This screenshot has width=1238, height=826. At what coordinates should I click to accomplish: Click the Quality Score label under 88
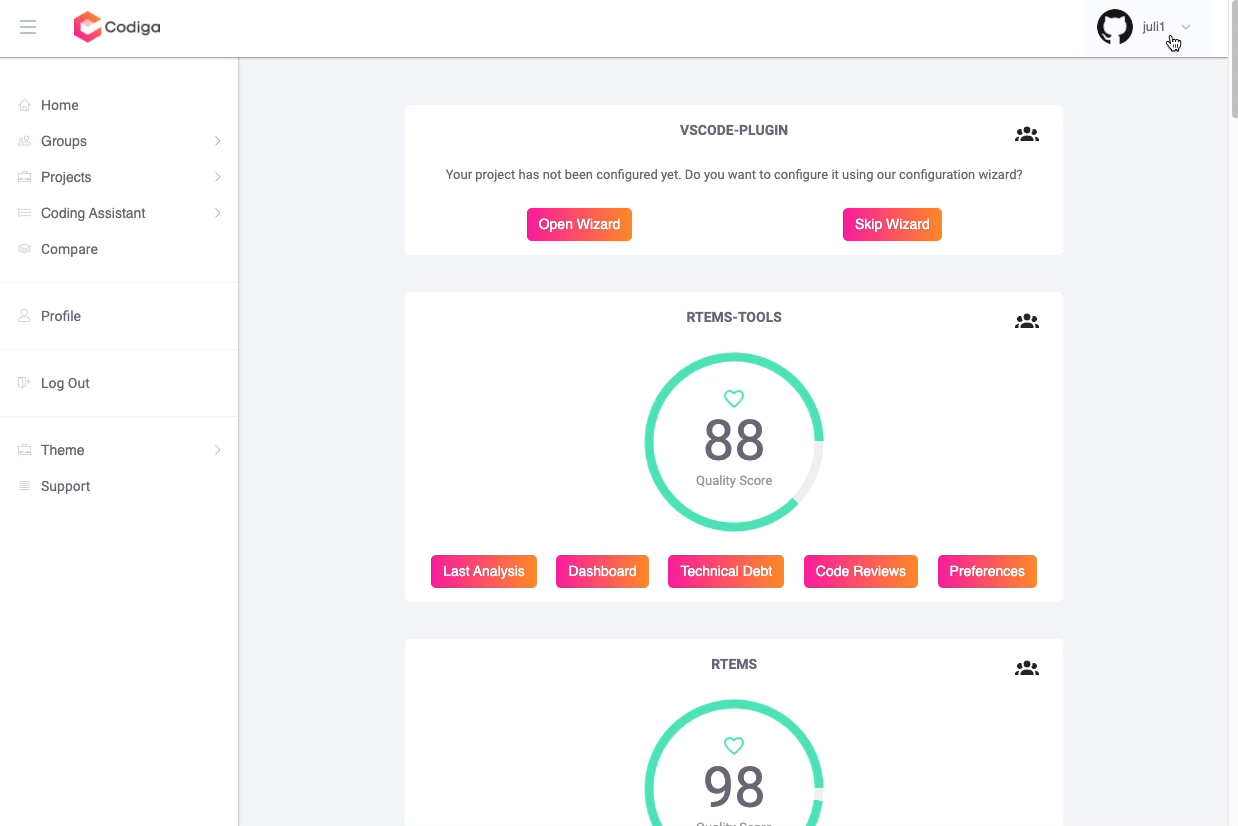[734, 481]
